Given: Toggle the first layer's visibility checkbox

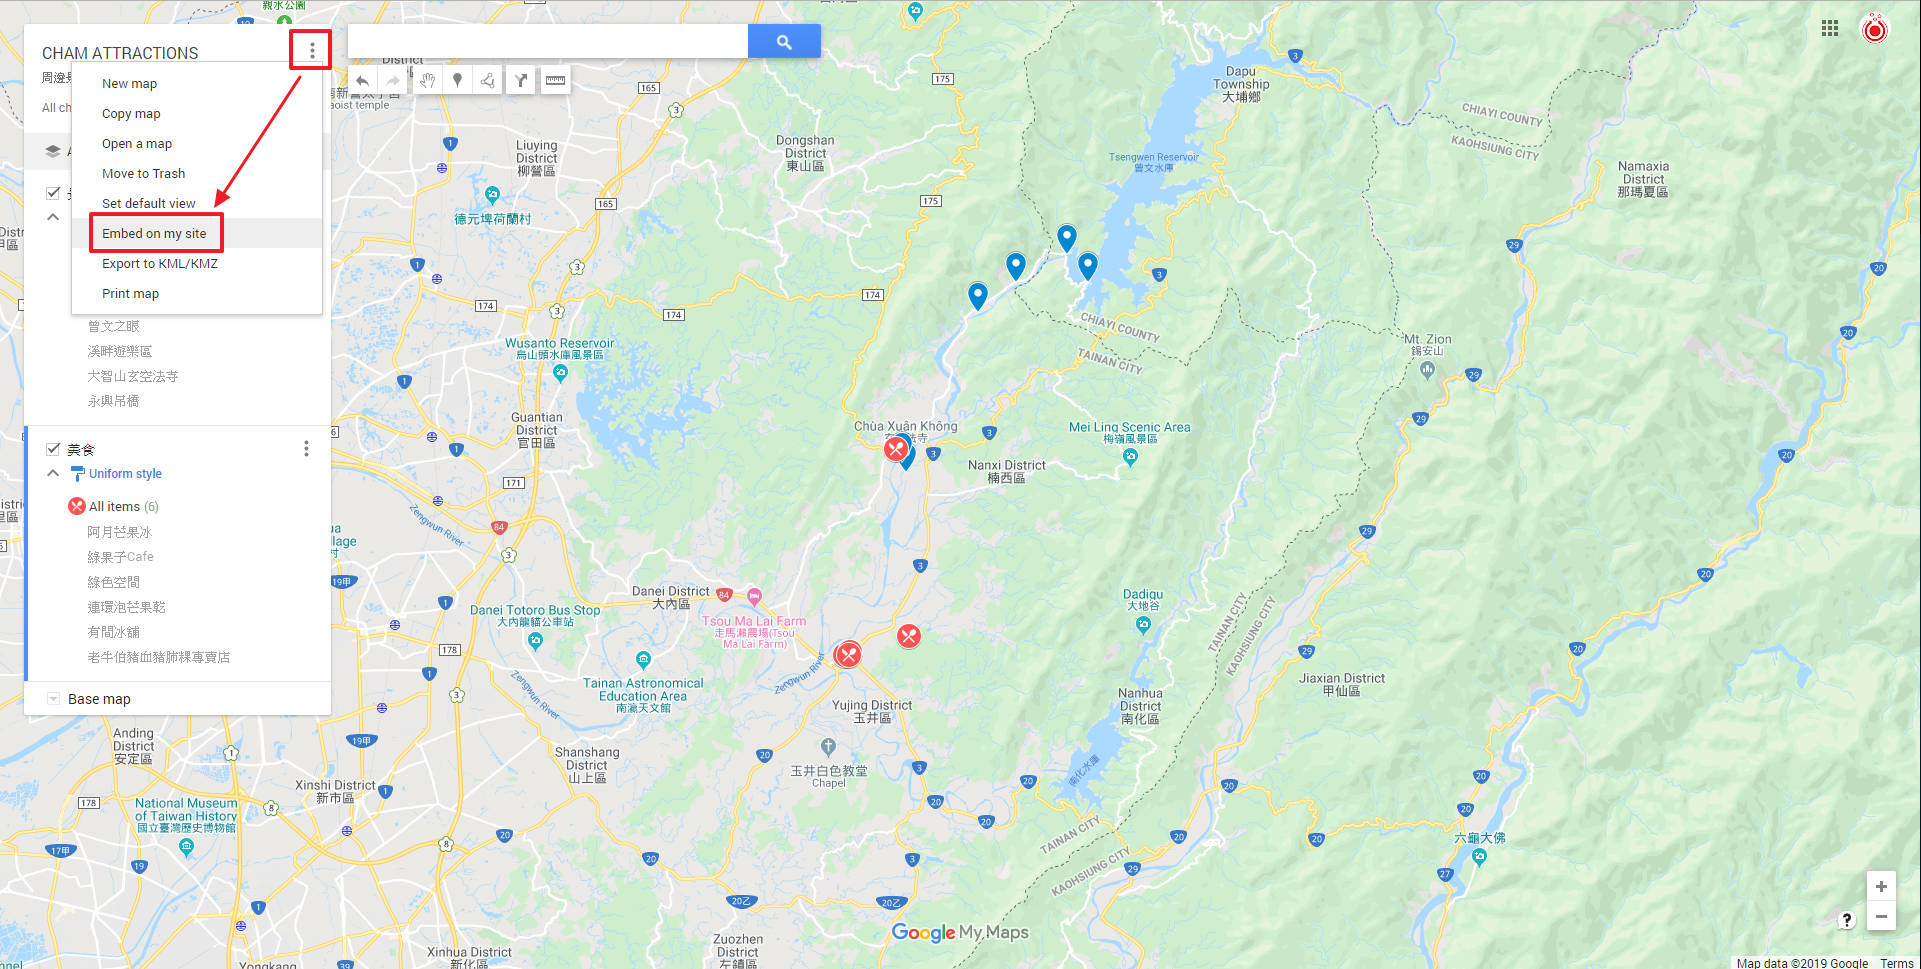Looking at the screenshot, I should pos(53,192).
